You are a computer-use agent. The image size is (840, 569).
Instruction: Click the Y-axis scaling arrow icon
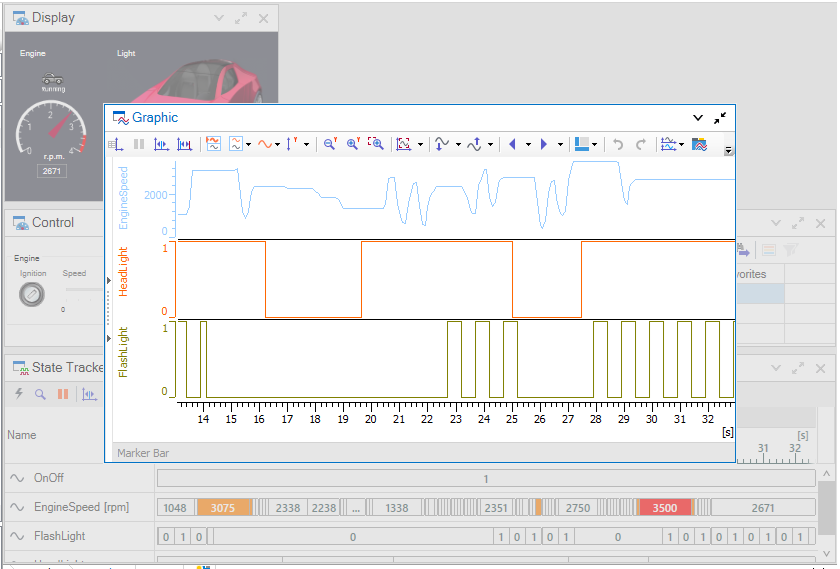tap(292, 144)
